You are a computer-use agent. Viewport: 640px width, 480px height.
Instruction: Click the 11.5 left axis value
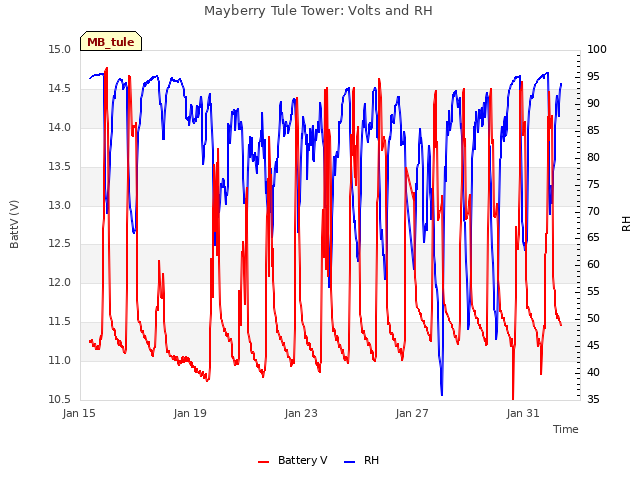pos(60,322)
